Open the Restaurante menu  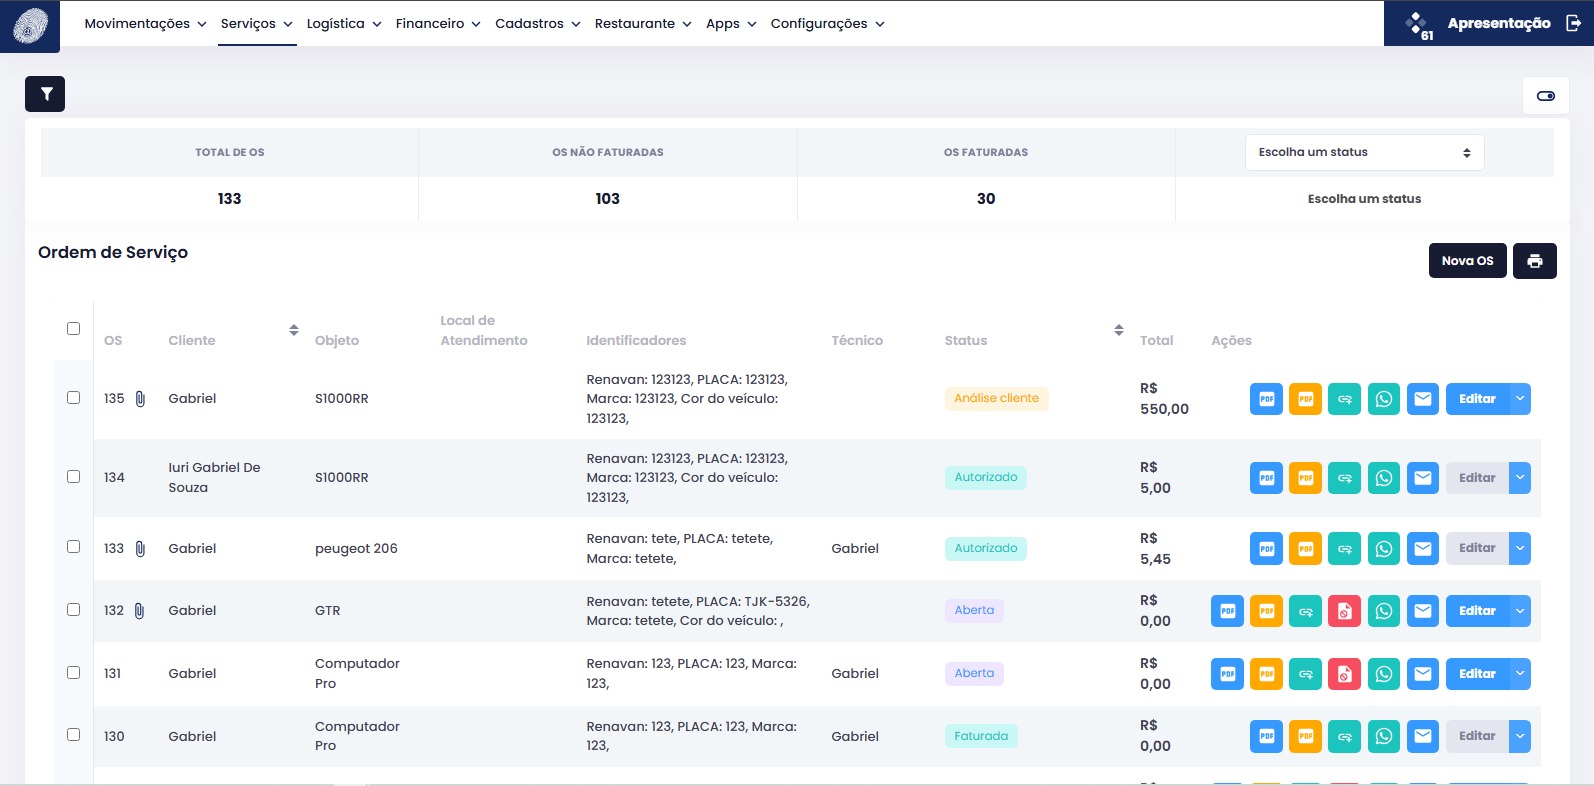coord(643,23)
